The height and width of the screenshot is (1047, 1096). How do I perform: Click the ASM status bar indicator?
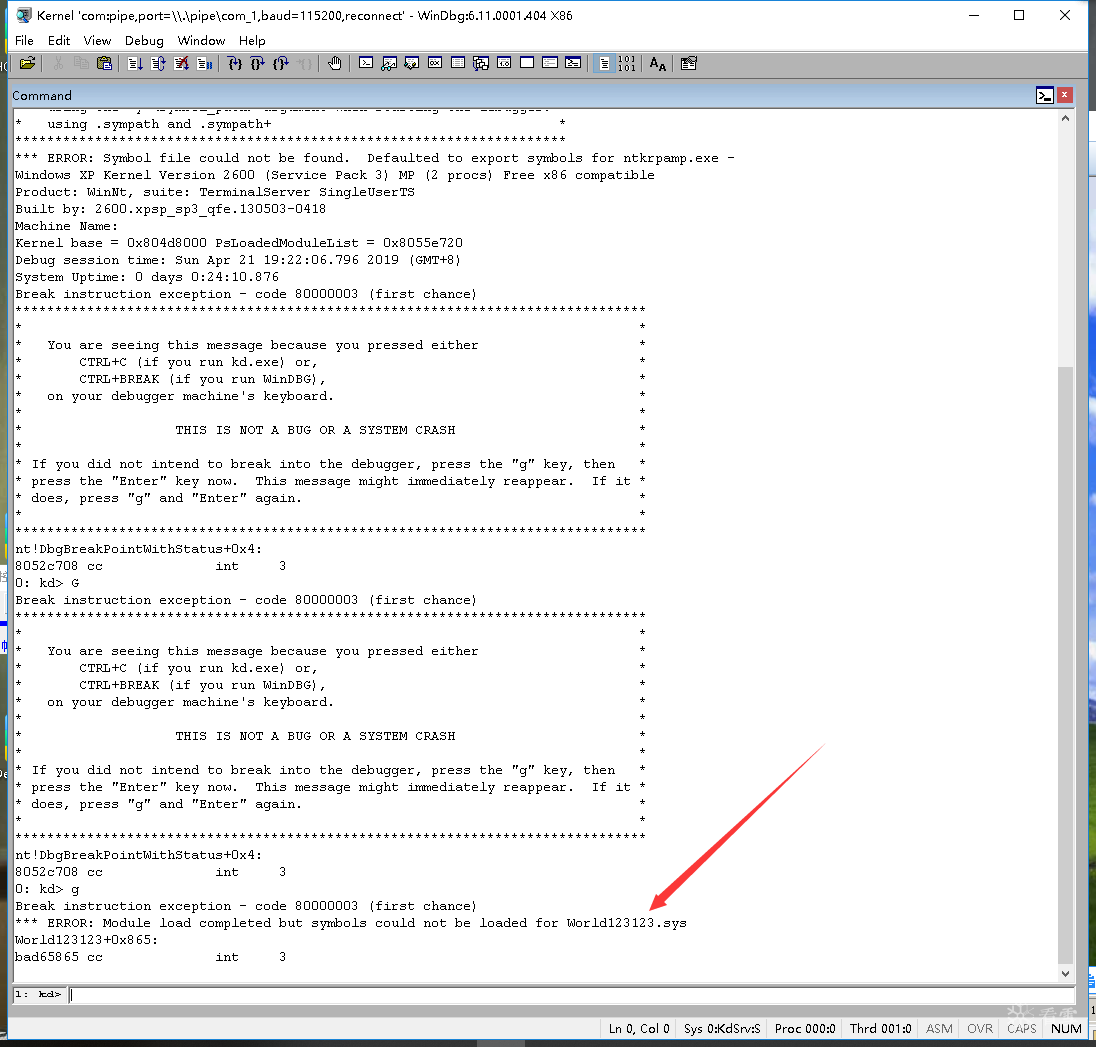[x=939, y=1028]
